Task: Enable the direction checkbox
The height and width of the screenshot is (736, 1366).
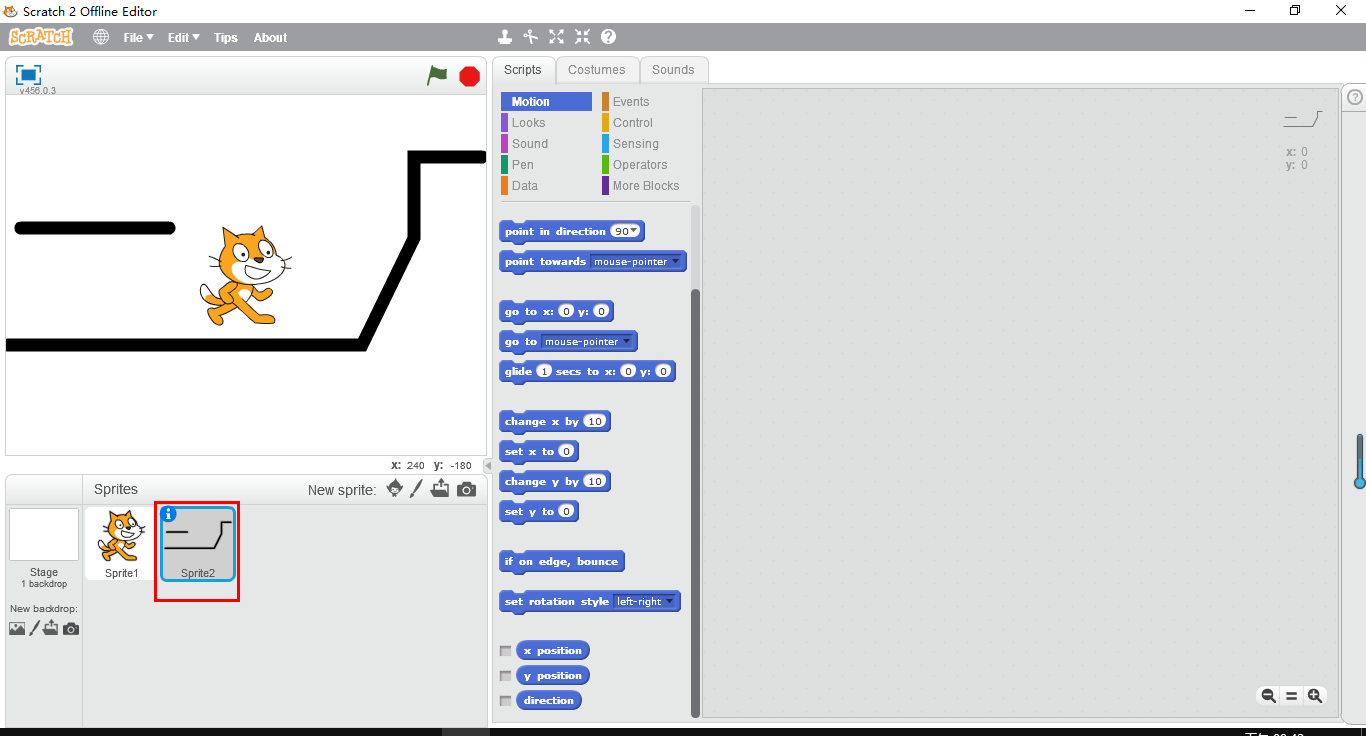Action: click(506, 701)
